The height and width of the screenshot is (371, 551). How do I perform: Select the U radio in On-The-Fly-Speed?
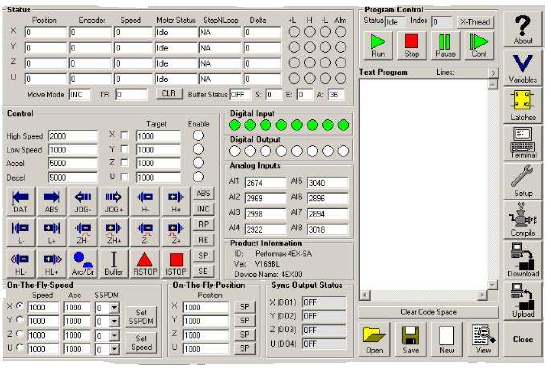click(x=20, y=347)
